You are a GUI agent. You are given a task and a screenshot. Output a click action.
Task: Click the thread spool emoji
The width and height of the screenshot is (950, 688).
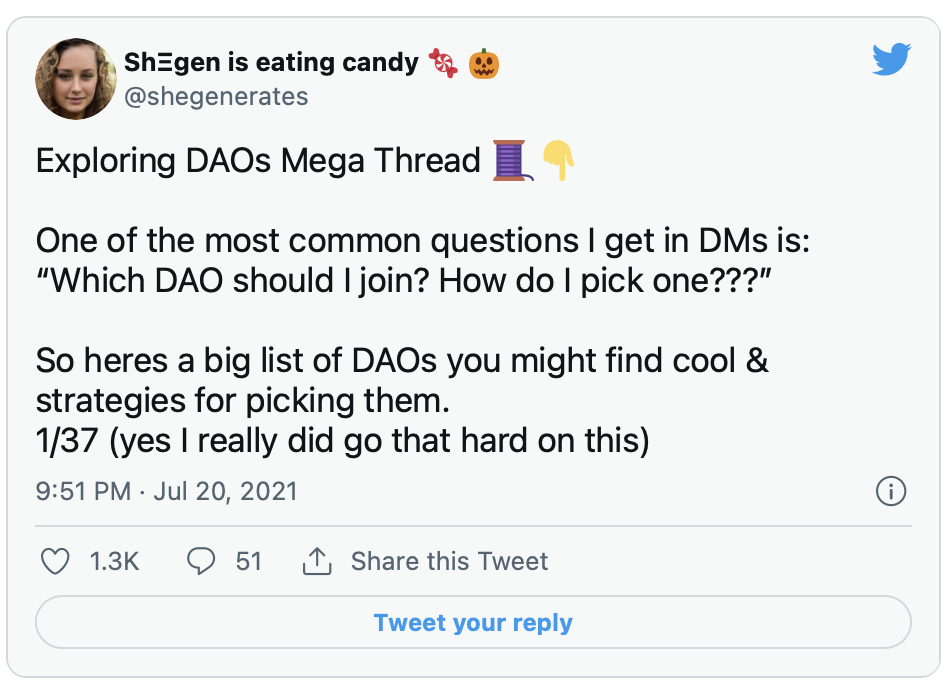[509, 161]
